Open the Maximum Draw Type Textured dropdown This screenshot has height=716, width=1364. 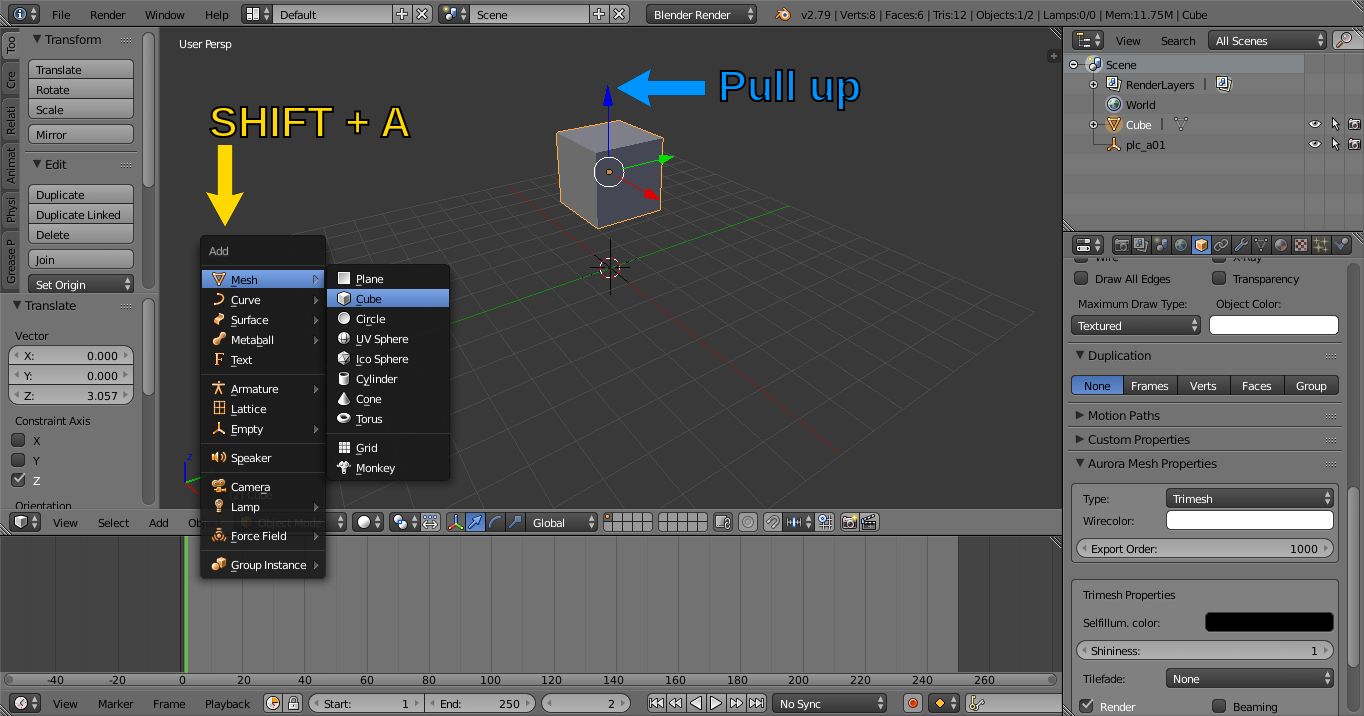point(1136,326)
